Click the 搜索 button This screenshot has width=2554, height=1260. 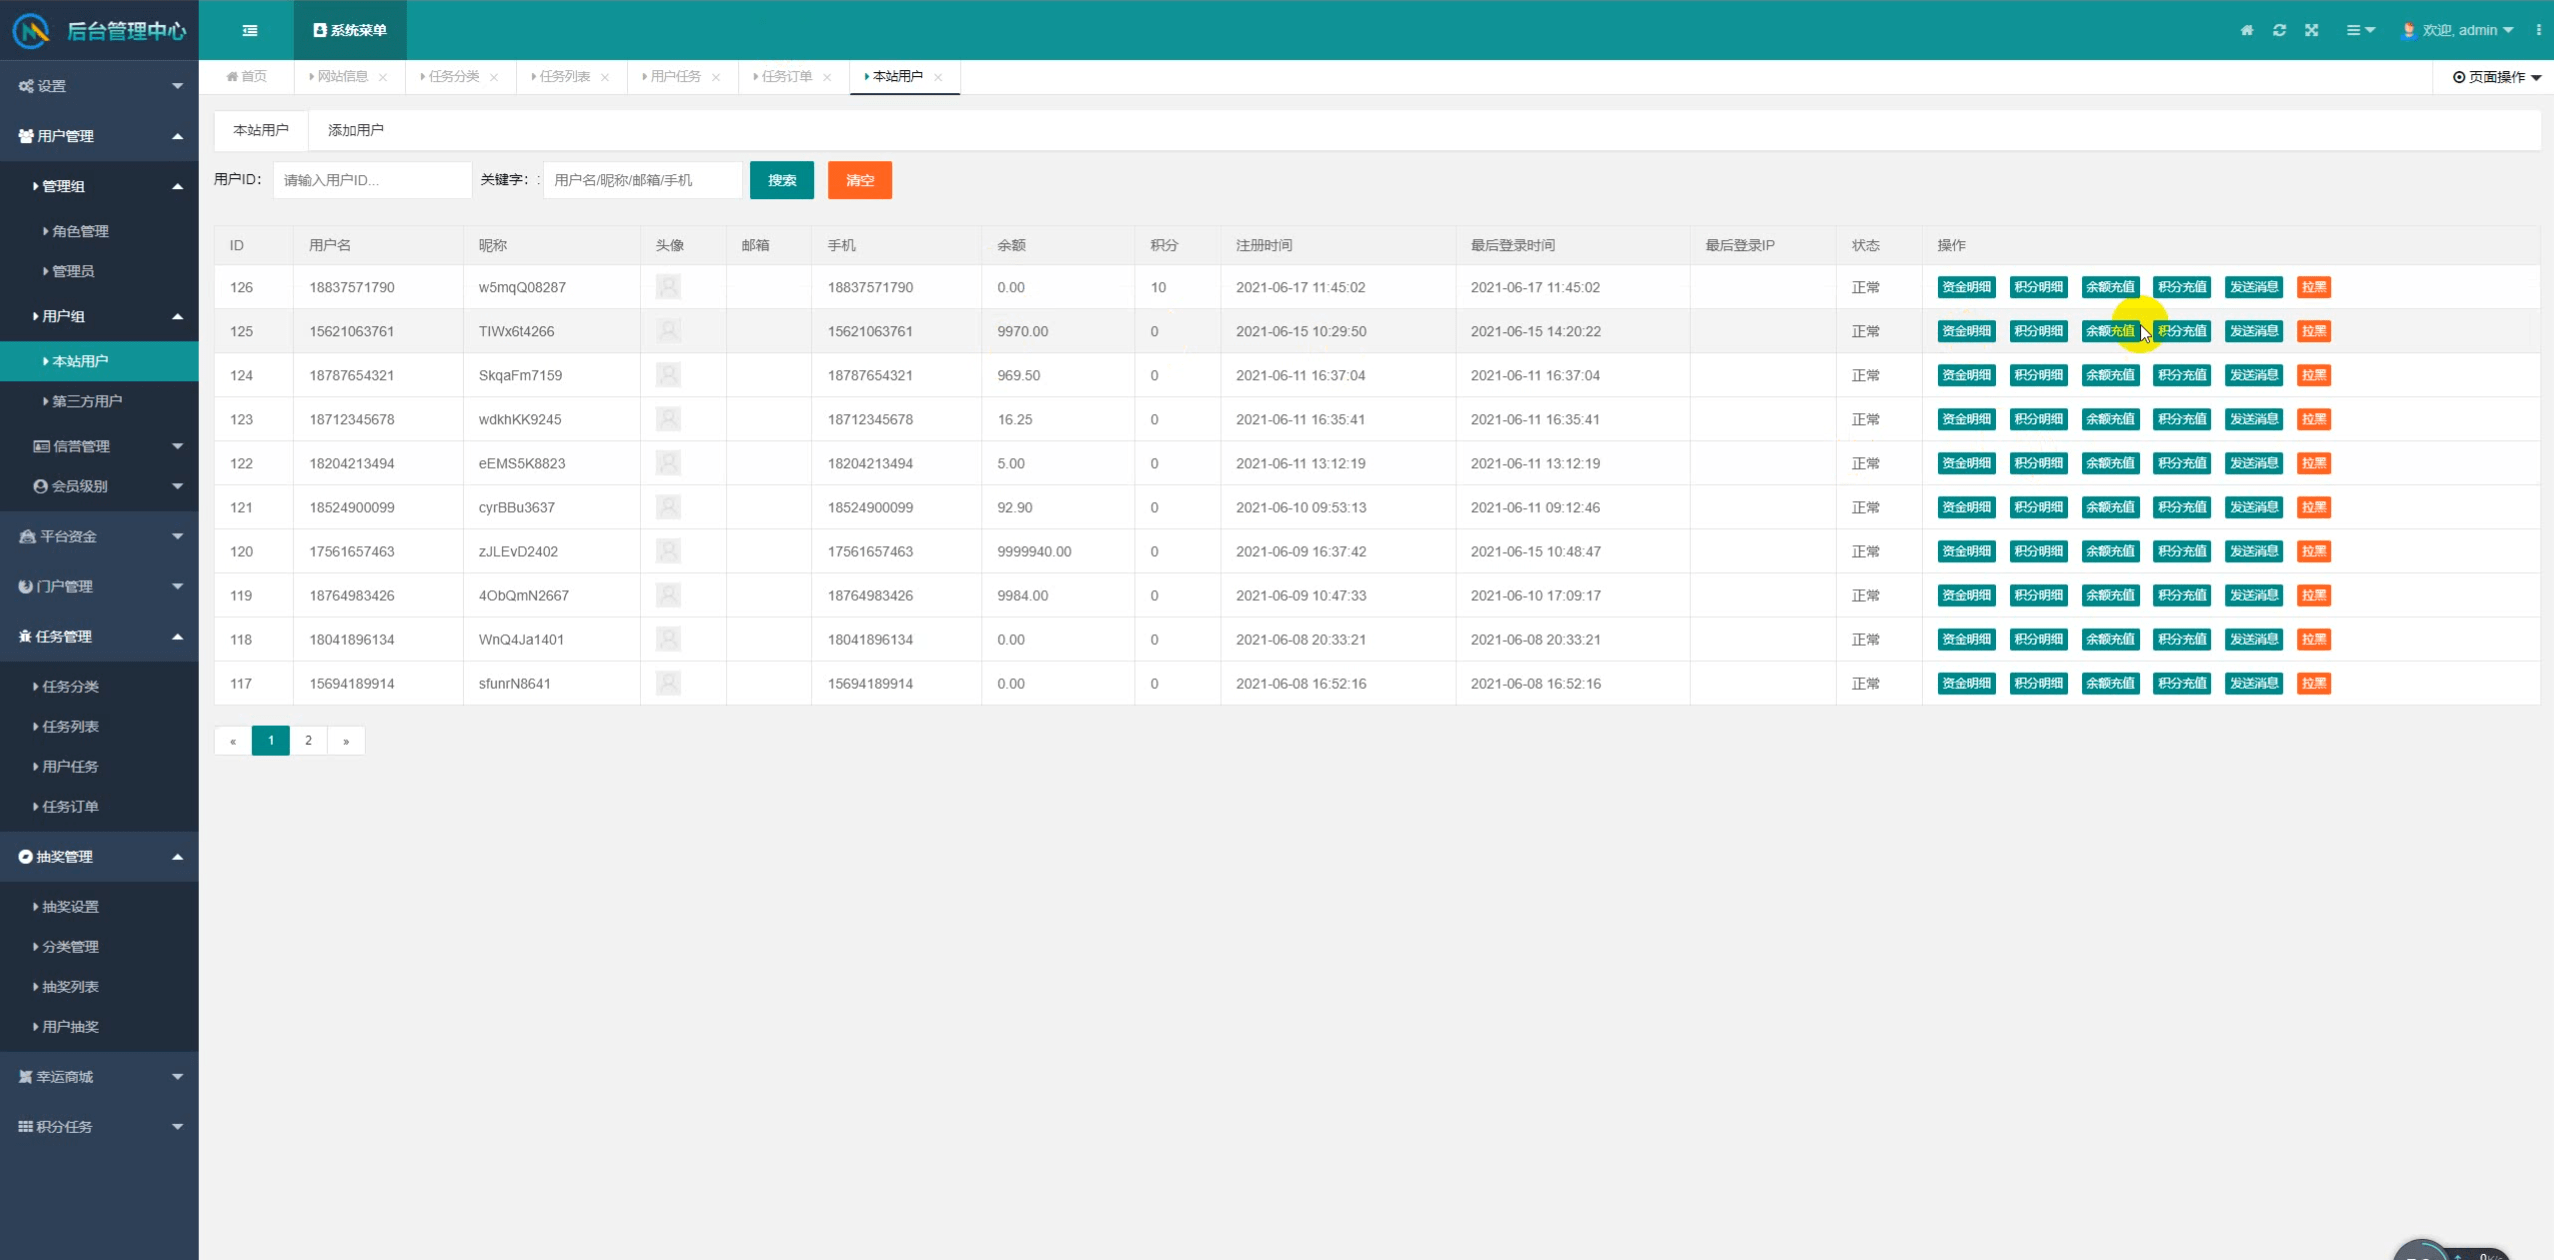point(781,180)
